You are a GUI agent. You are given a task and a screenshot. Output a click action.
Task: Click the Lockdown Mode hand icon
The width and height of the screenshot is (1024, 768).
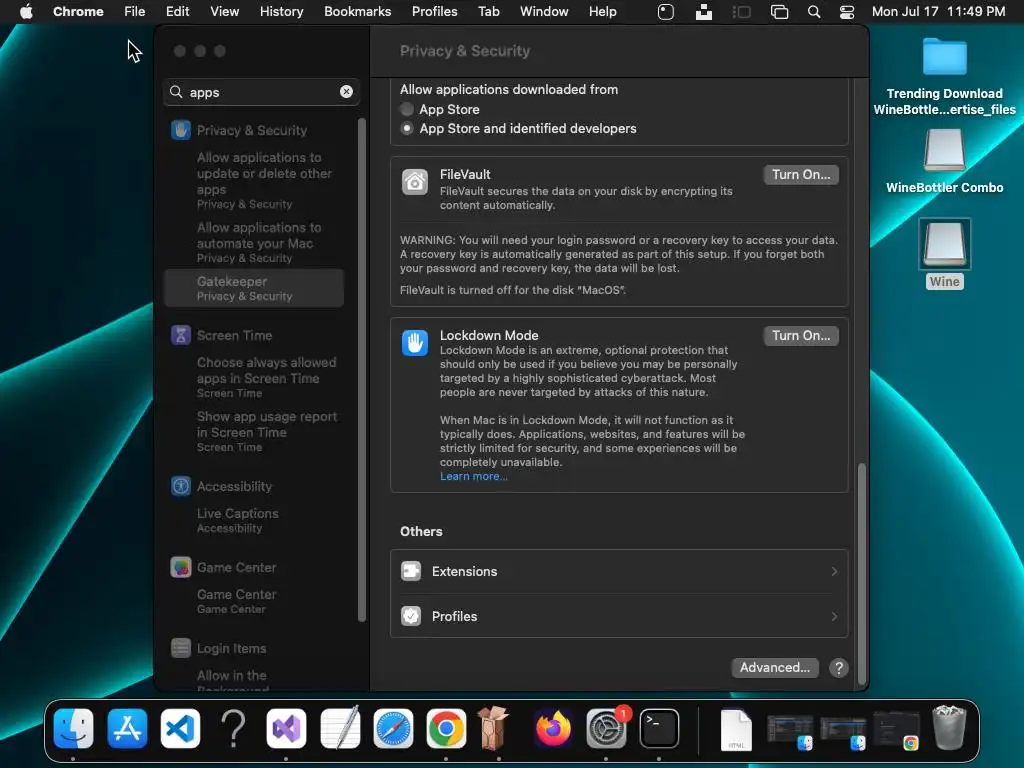[415, 343]
